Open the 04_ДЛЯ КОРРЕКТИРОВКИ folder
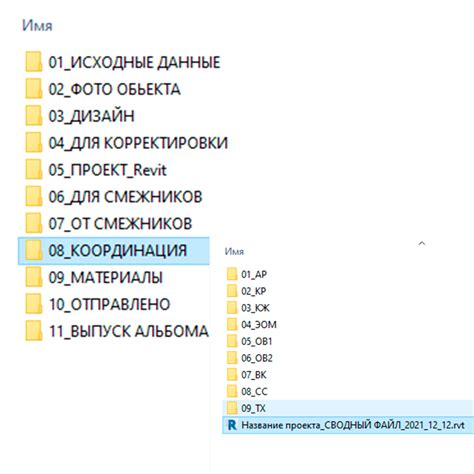 [x=127, y=143]
